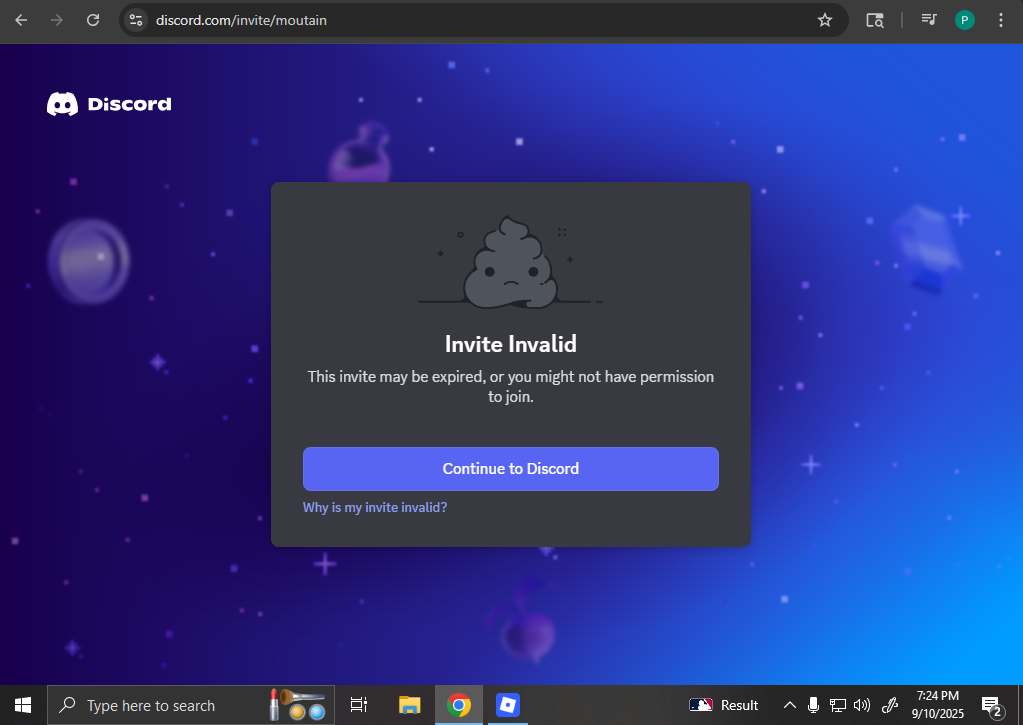This screenshot has height=725, width=1023.
Task: Open the Google Lens search icon in the toolbar
Action: [x=875, y=20]
